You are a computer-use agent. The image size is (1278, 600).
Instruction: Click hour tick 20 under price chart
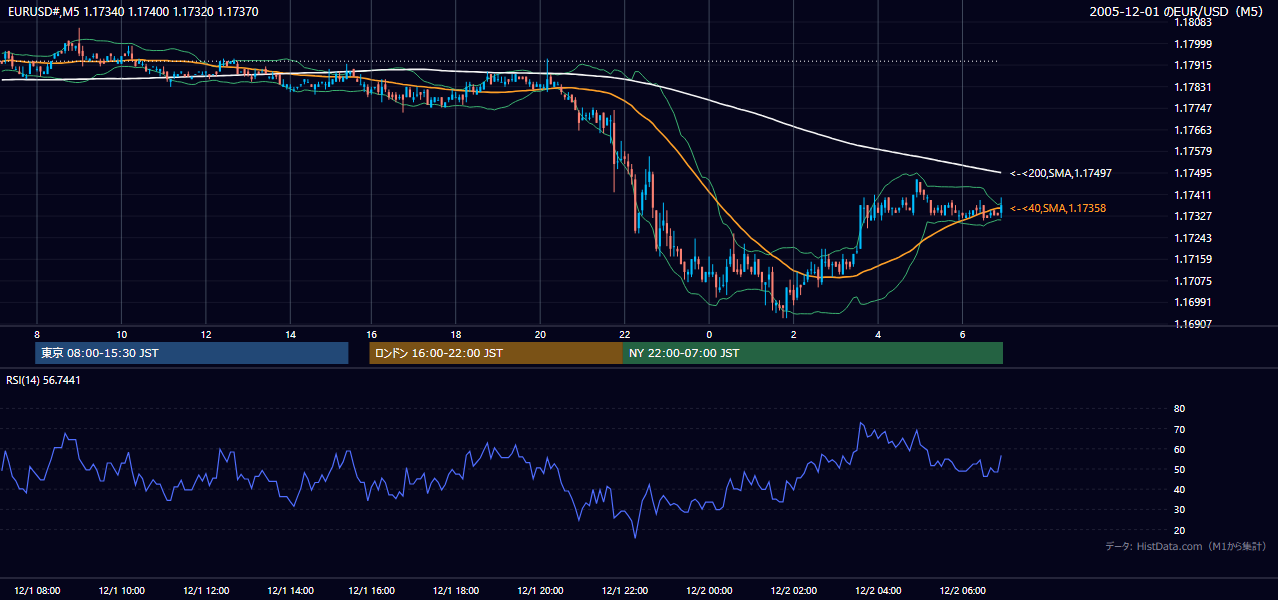point(540,334)
